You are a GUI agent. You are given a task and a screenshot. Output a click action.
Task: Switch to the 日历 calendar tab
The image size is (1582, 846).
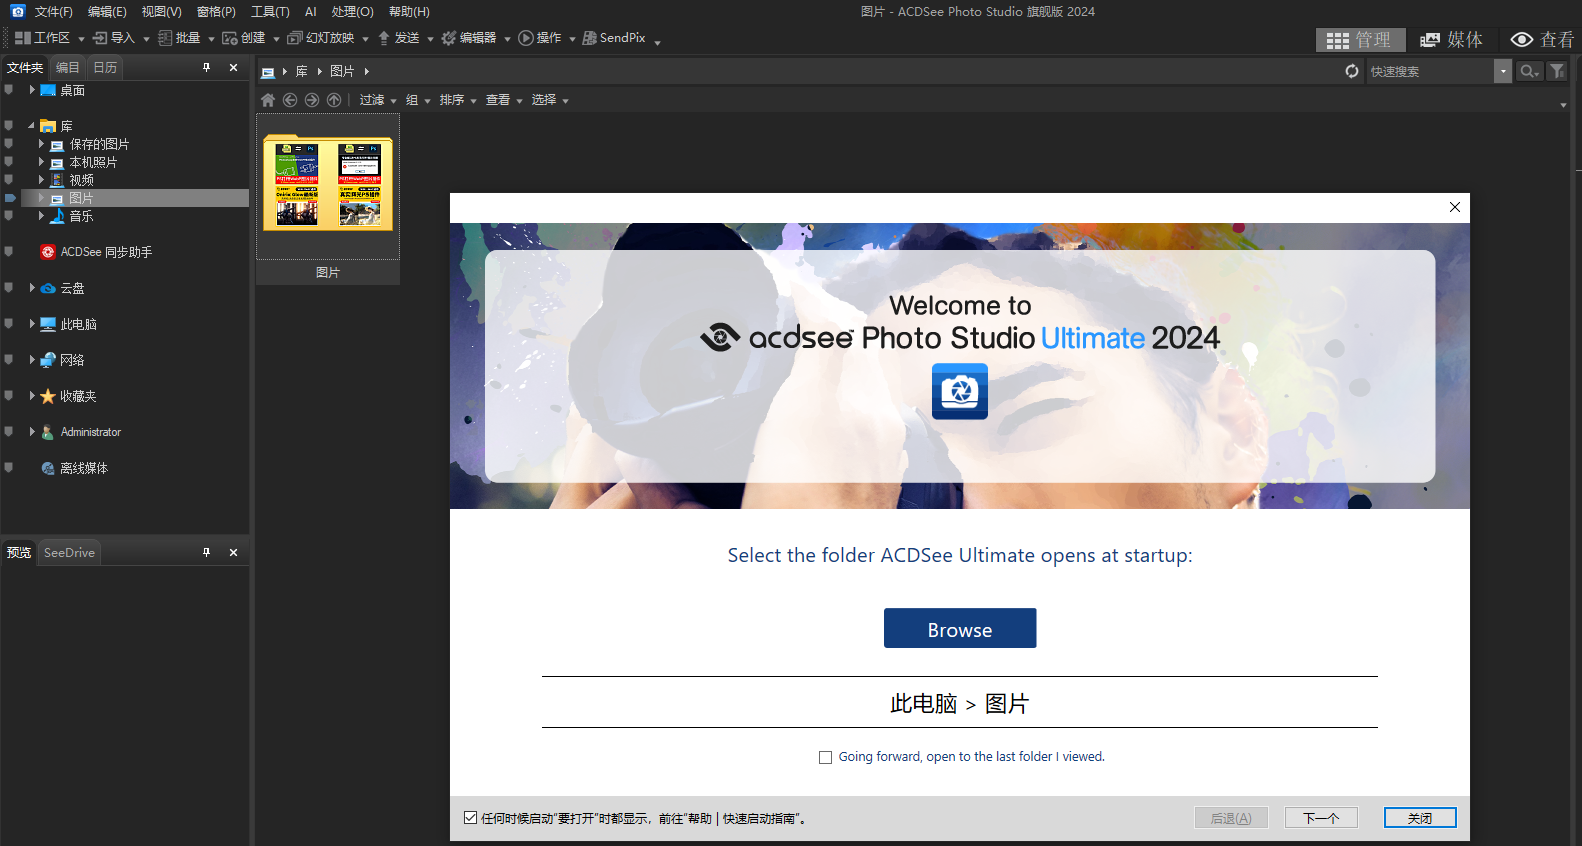pyautogui.click(x=105, y=67)
